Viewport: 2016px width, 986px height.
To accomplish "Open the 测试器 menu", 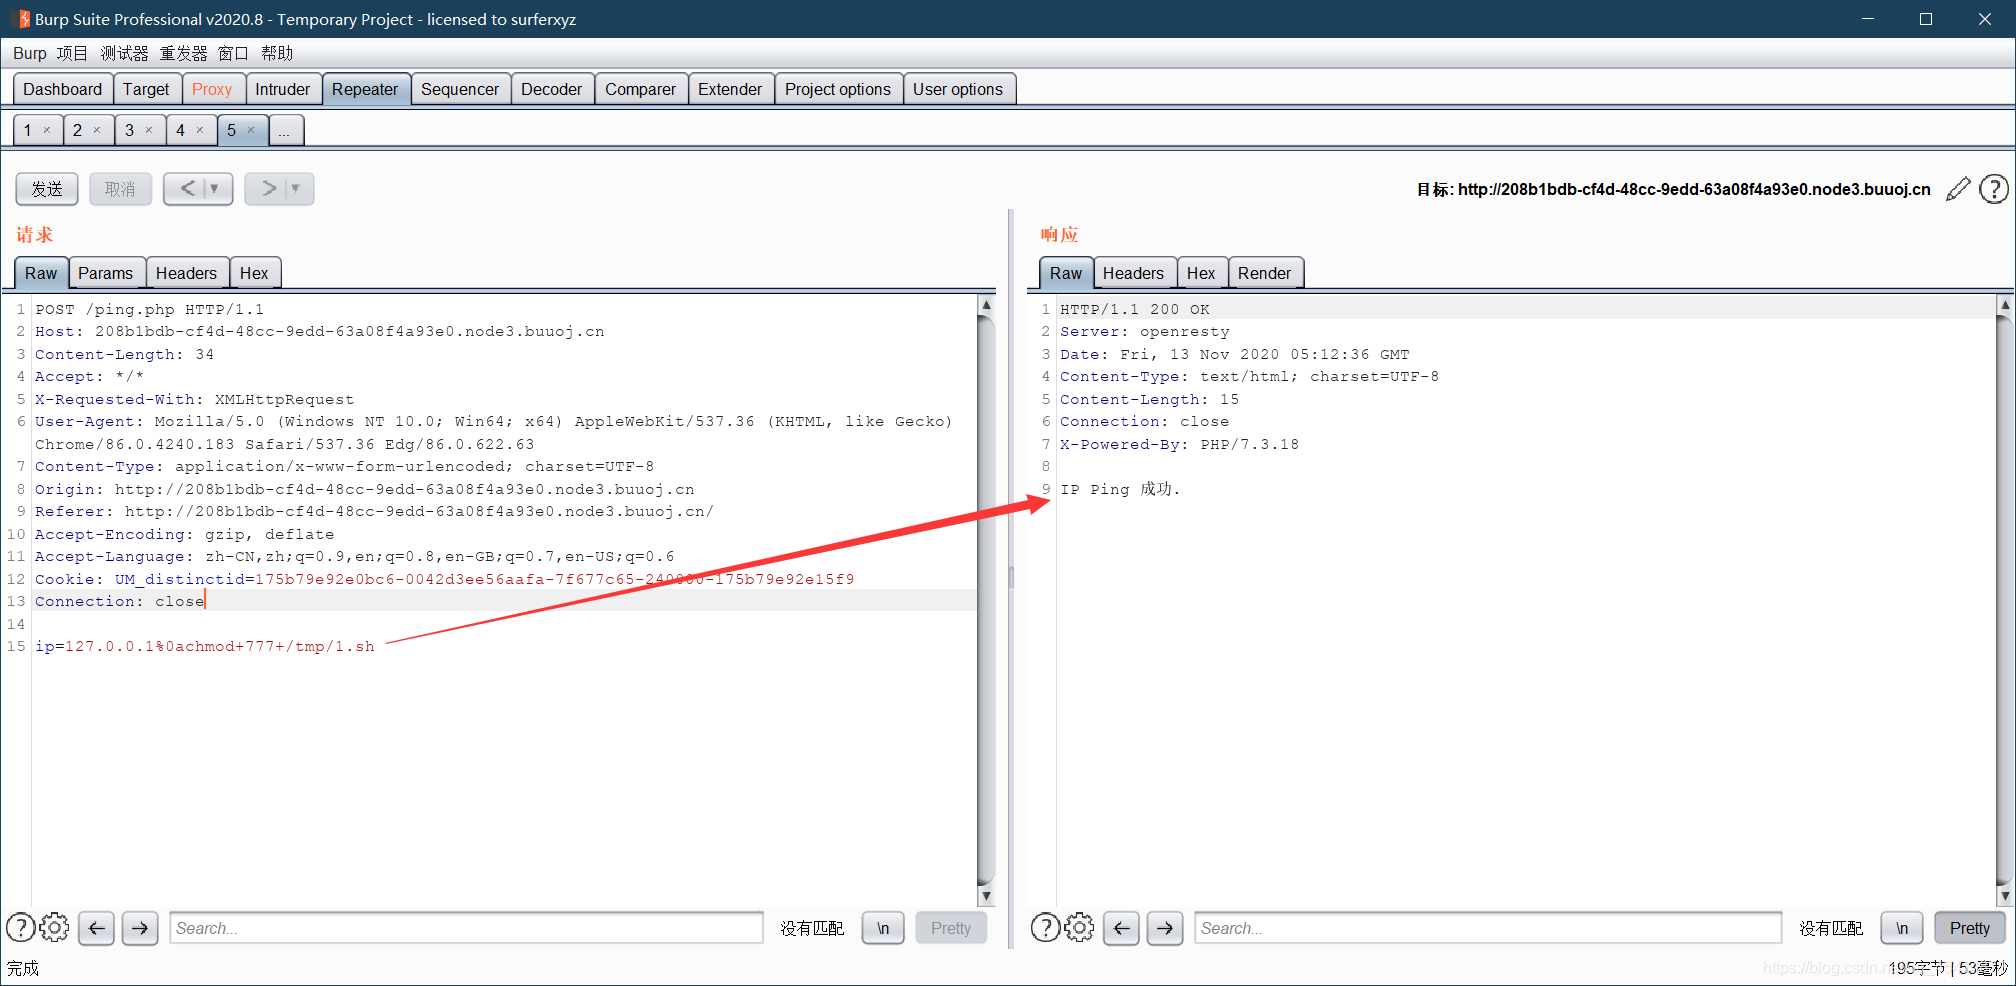I will [x=124, y=53].
